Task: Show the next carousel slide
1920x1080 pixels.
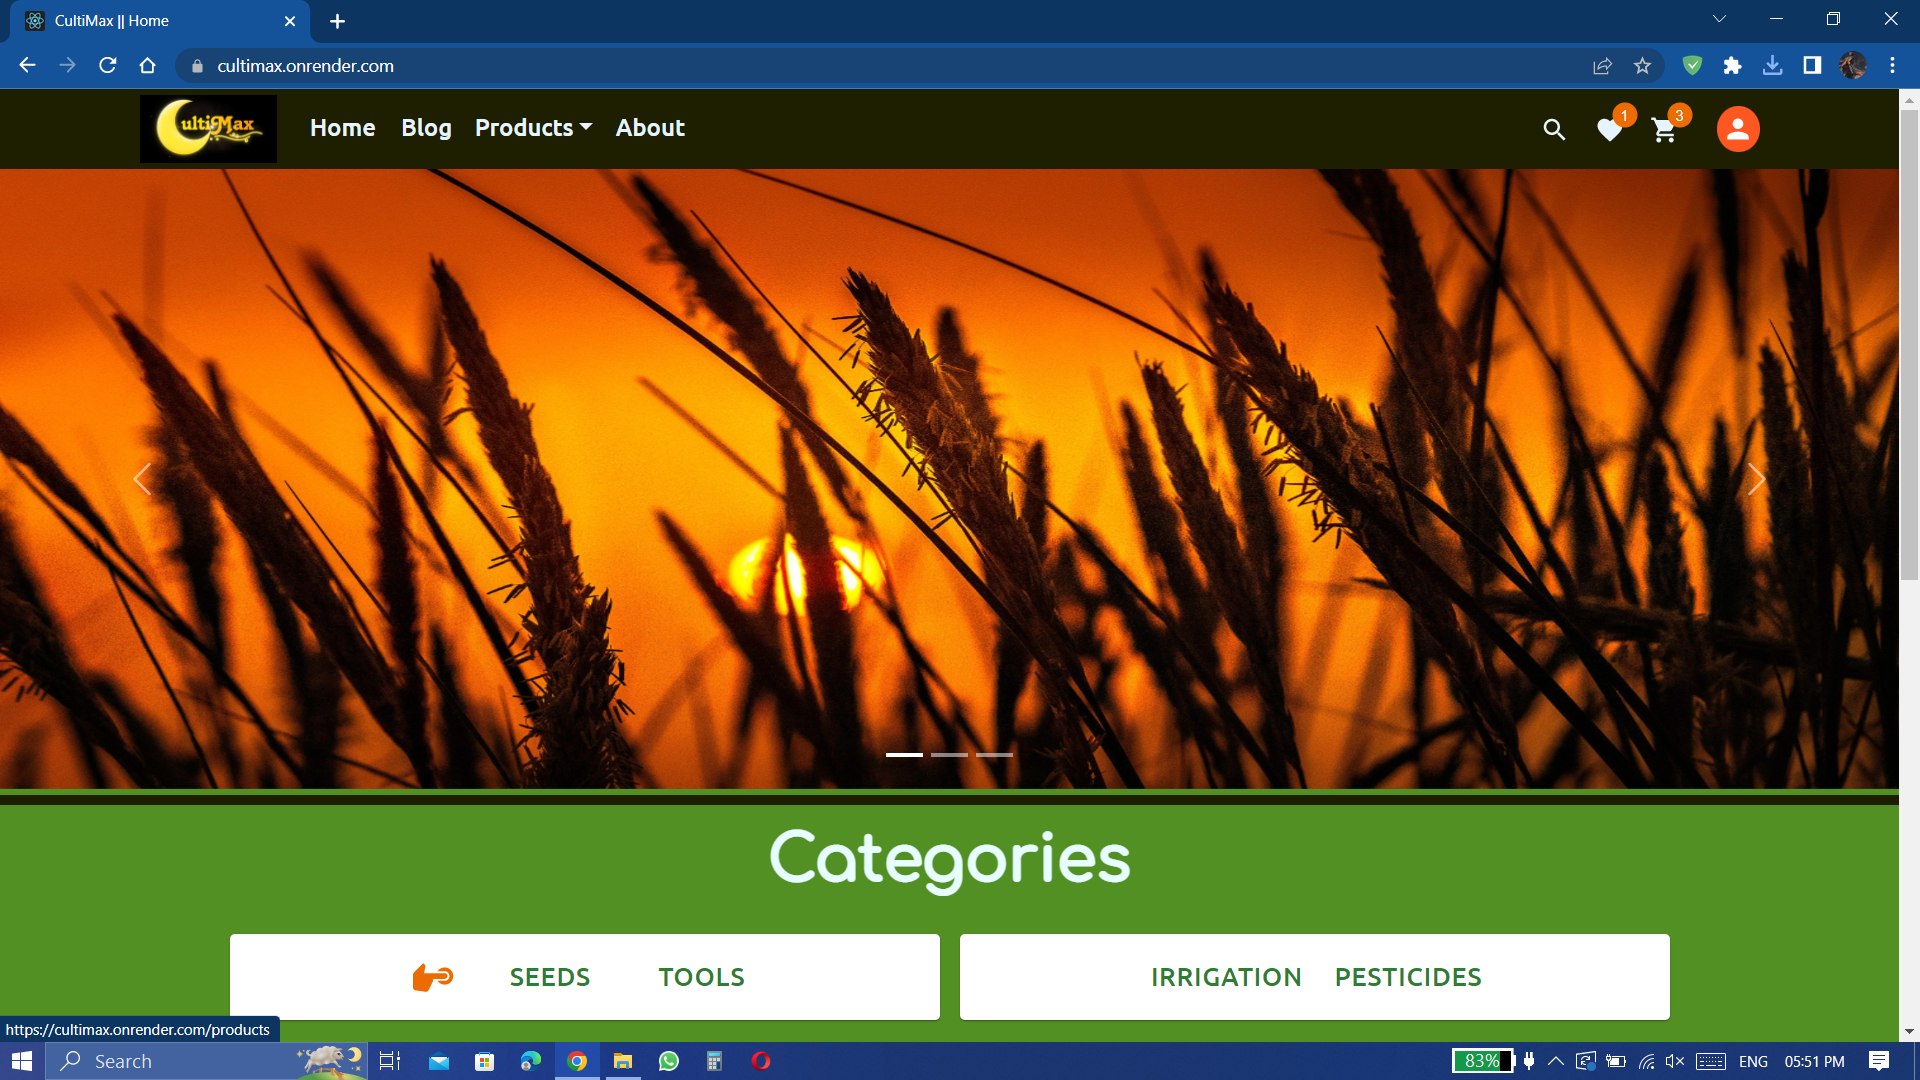Action: pos(1756,479)
